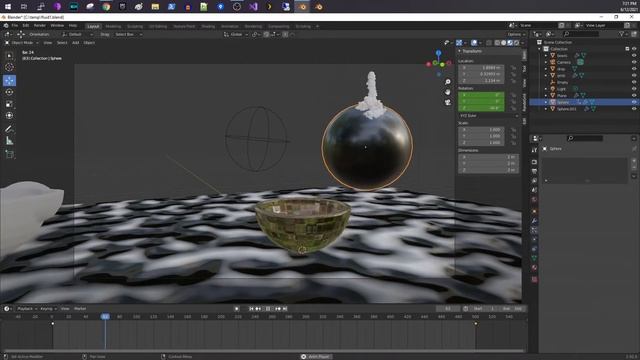Switch to rendered viewport shading mode
640x360 pixels.
[516, 42]
